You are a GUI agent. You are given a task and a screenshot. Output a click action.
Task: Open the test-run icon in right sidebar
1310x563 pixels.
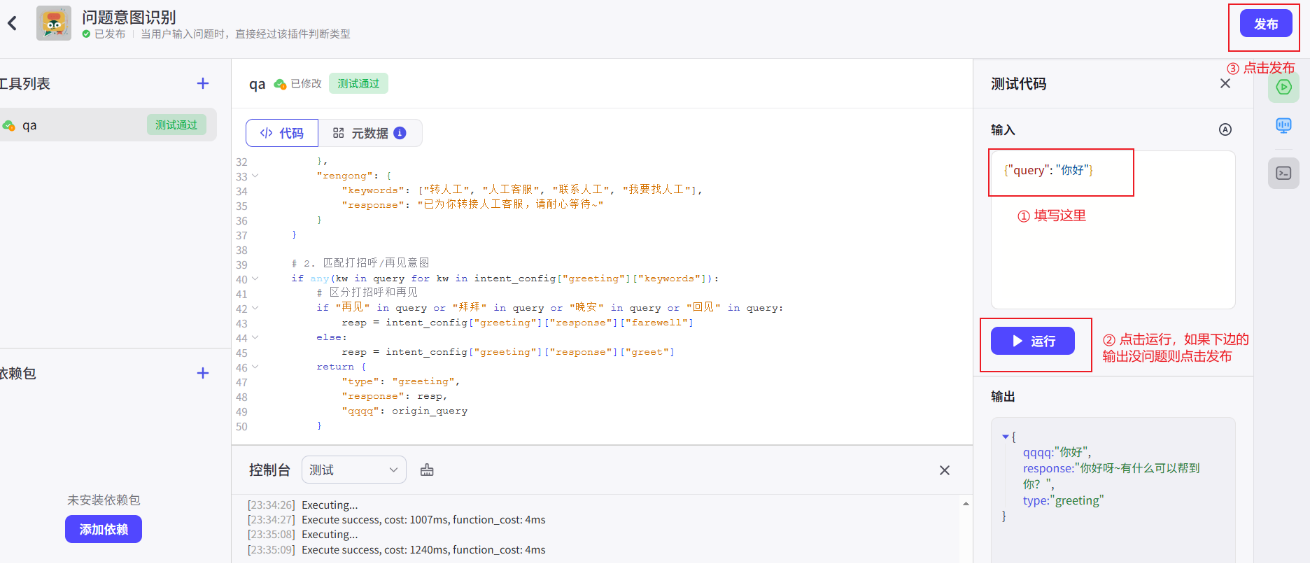coord(1284,87)
